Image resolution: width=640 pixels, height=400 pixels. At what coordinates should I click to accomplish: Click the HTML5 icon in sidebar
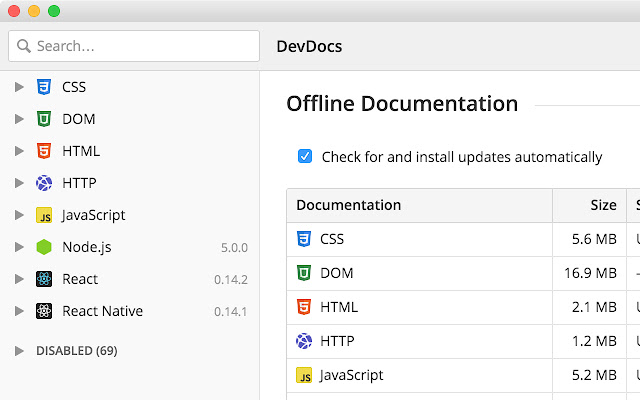[x=44, y=151]
